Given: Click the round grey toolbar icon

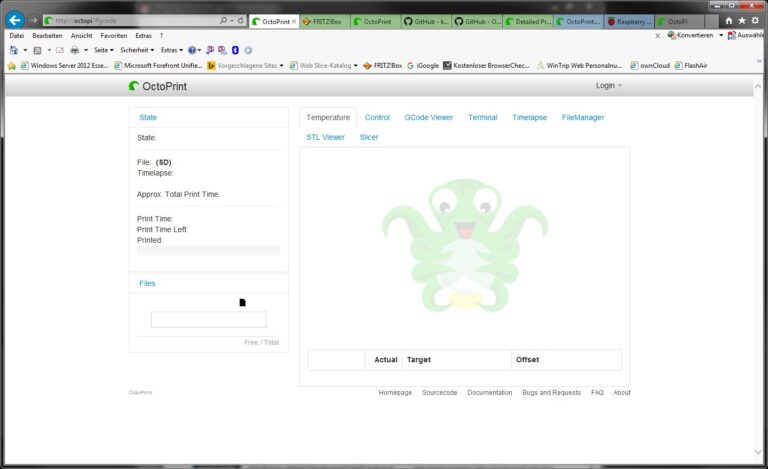Looking at the screenshot, I should [248, 50].
